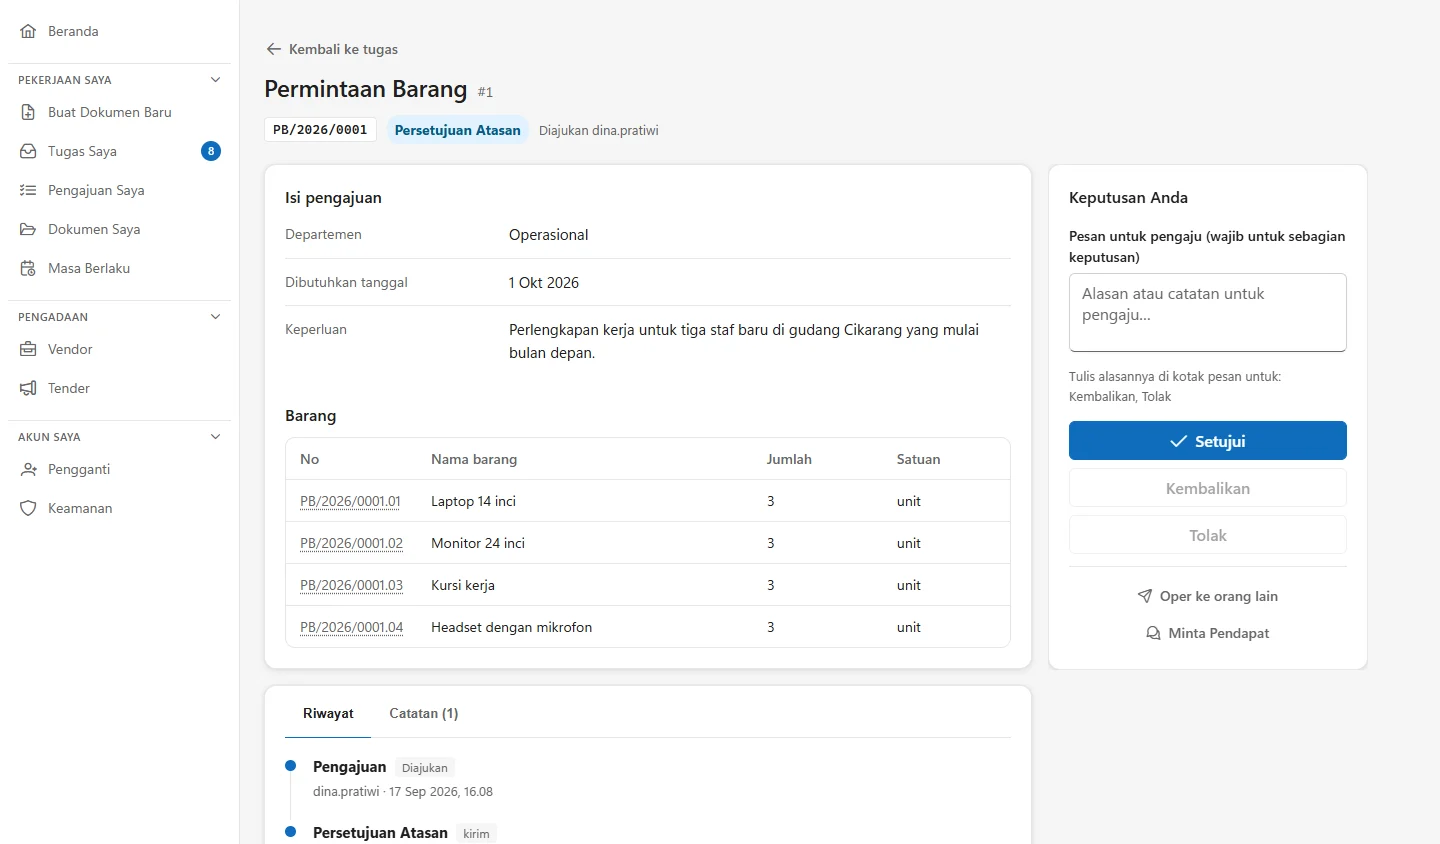Click the Tender megaphone icon

coord(28,389)
